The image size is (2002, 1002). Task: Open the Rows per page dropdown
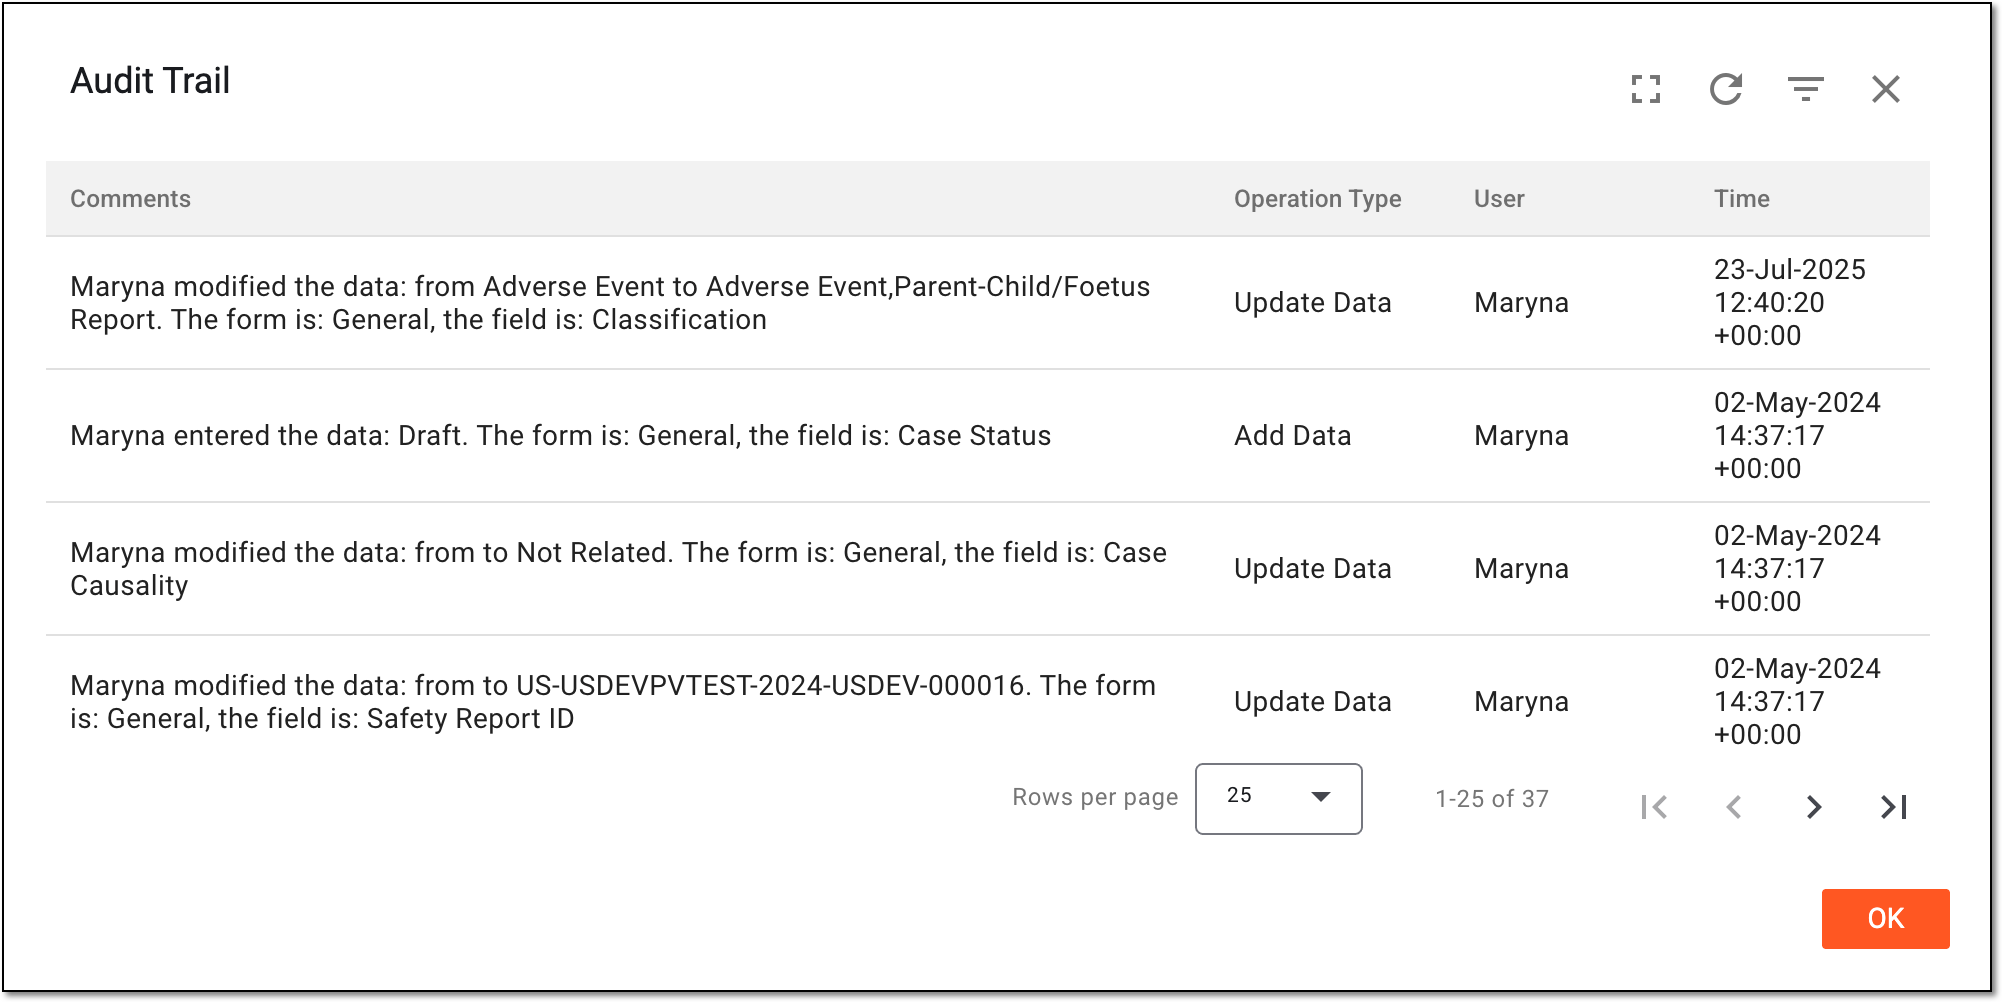[1278, 798]
